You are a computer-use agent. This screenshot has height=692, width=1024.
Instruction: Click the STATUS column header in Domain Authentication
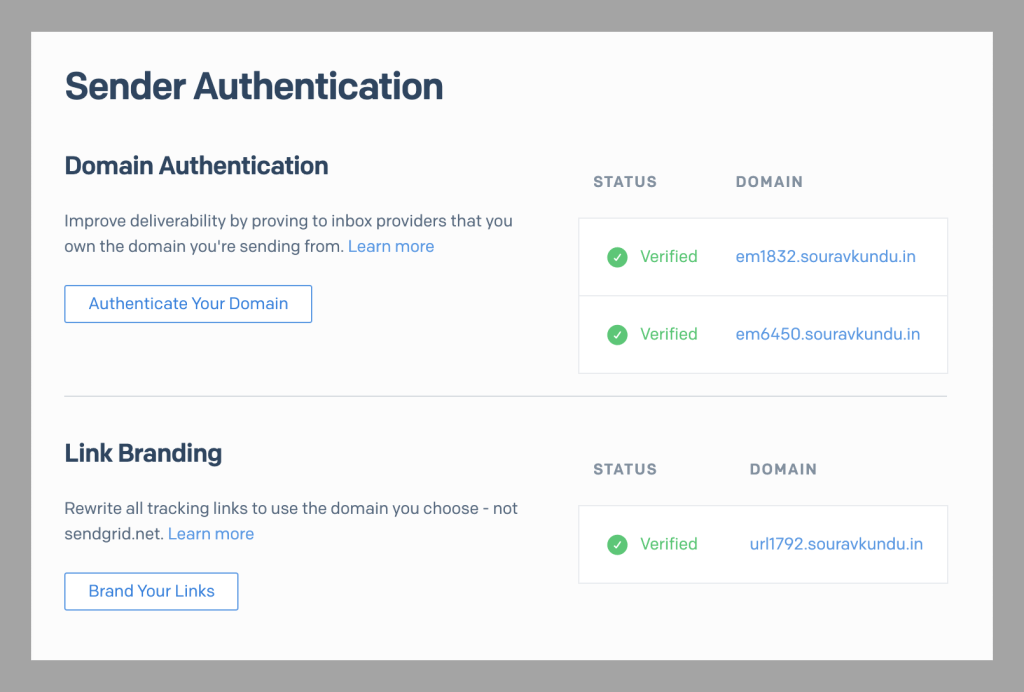[625, 182]
